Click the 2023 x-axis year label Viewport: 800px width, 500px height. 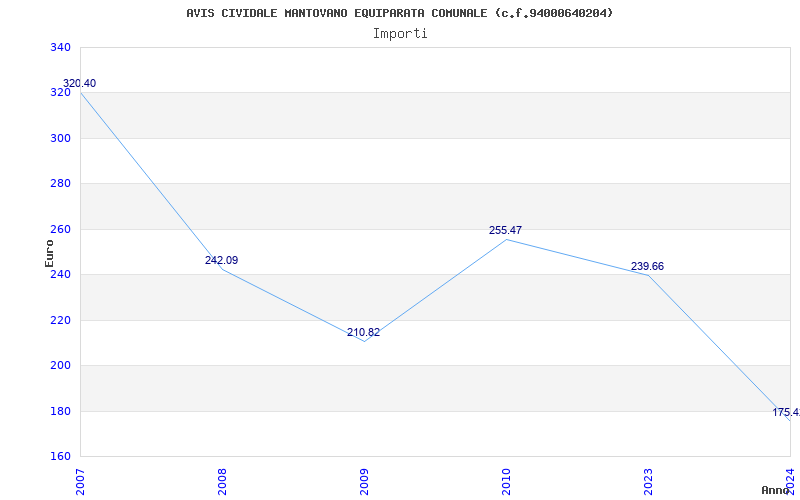coord(648,482)
